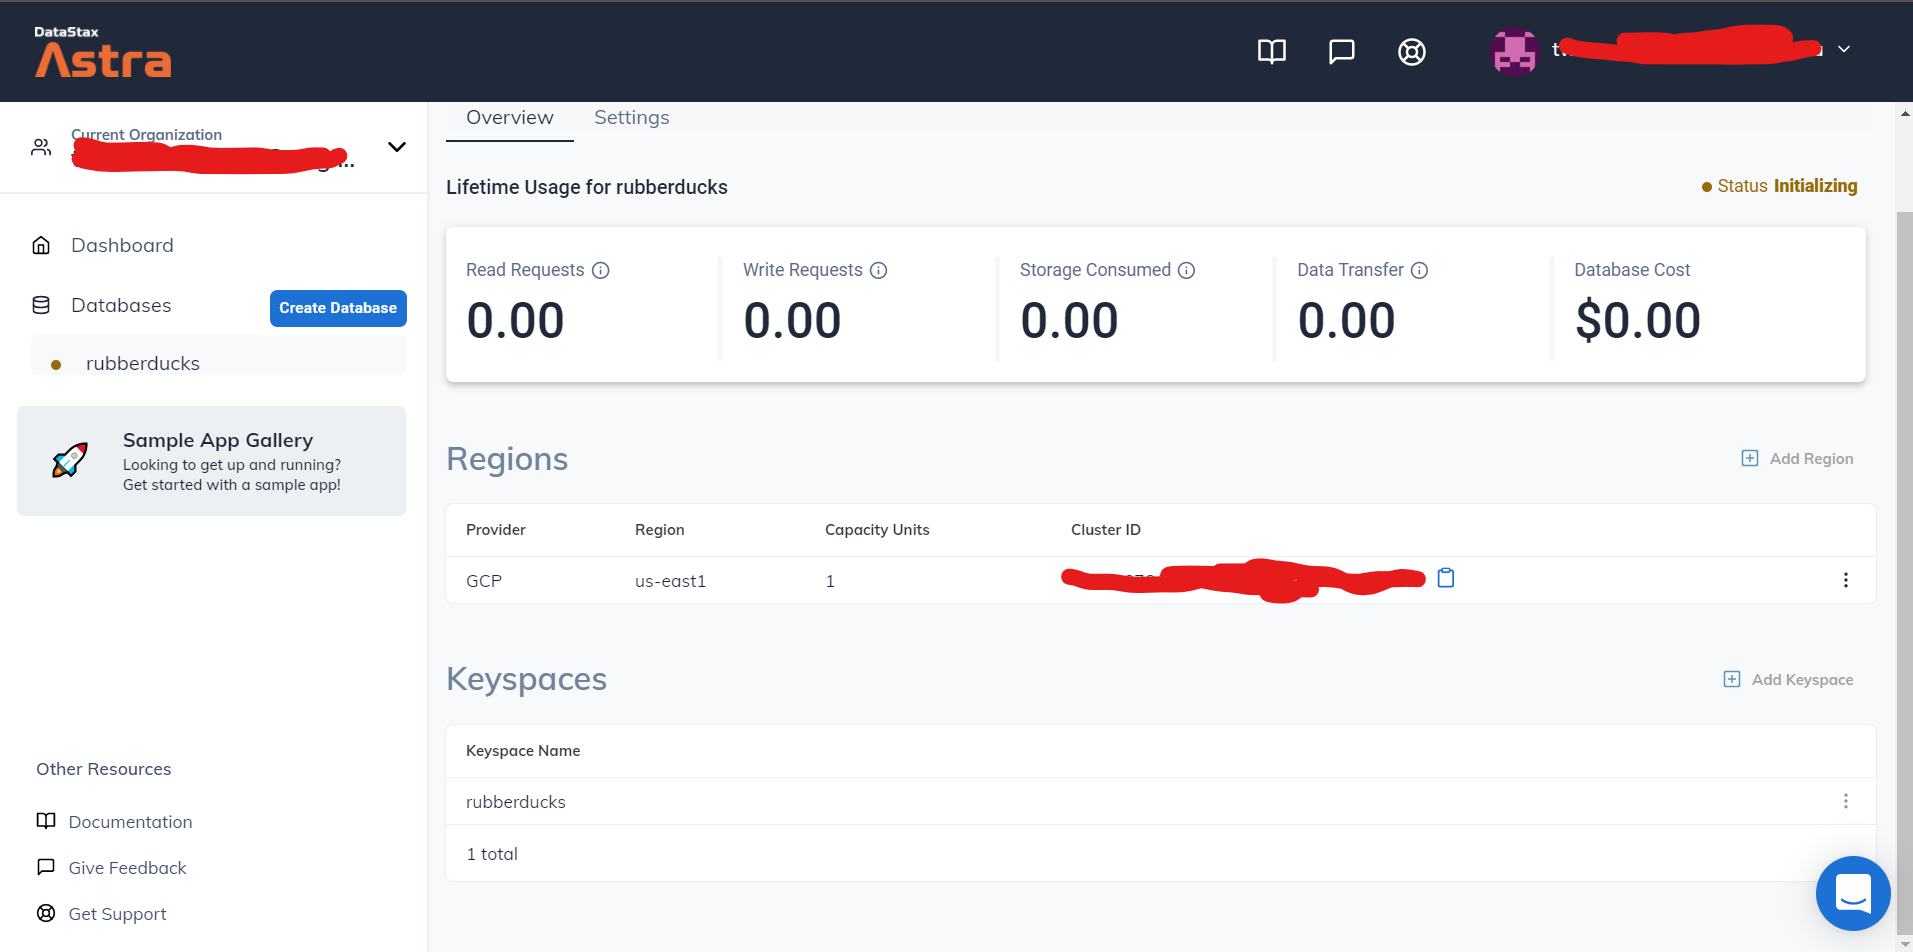Click the Add Keyspace button
This screenshot has width=1913, height=952.
pyautogui.click(x=1788, y=680)
